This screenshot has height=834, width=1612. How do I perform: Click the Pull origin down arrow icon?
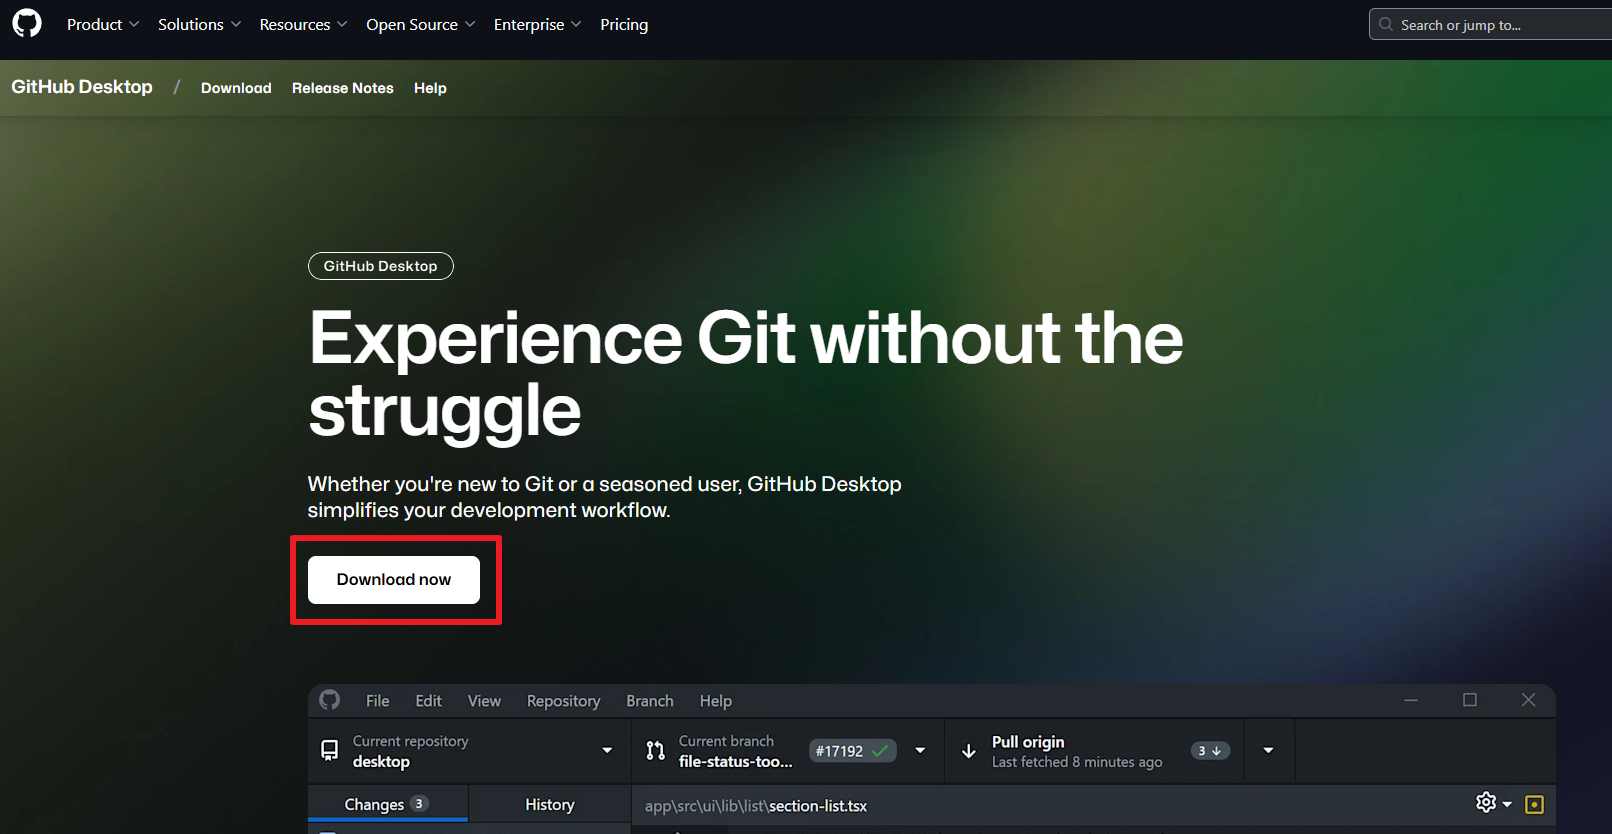pyautogui.click(x=969, y=751)
